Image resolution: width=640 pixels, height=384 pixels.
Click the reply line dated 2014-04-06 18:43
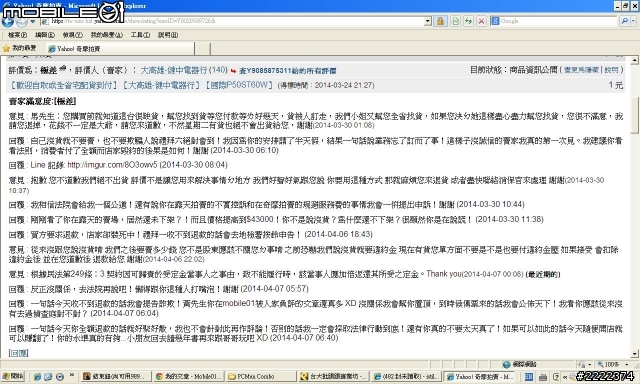pos(191,234)
